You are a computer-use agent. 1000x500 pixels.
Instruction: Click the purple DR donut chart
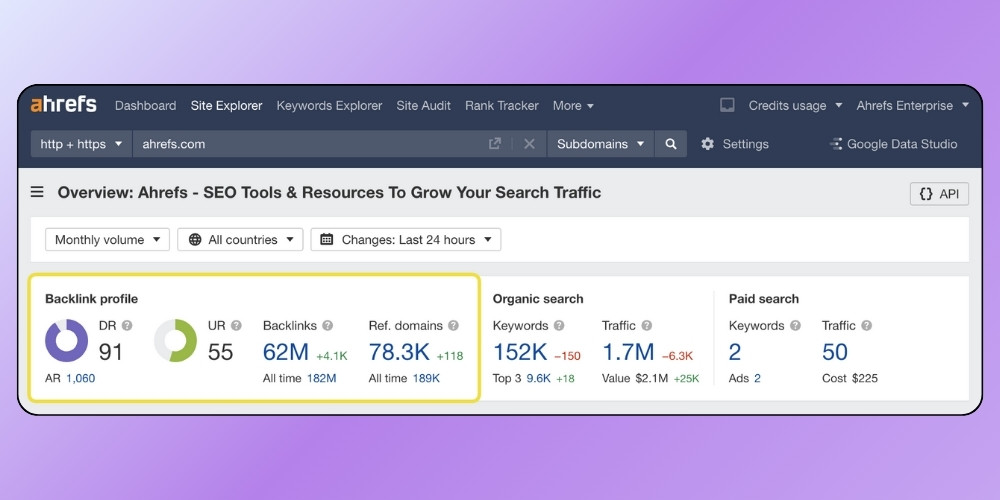pyautogui.click(x=67, y=341)
